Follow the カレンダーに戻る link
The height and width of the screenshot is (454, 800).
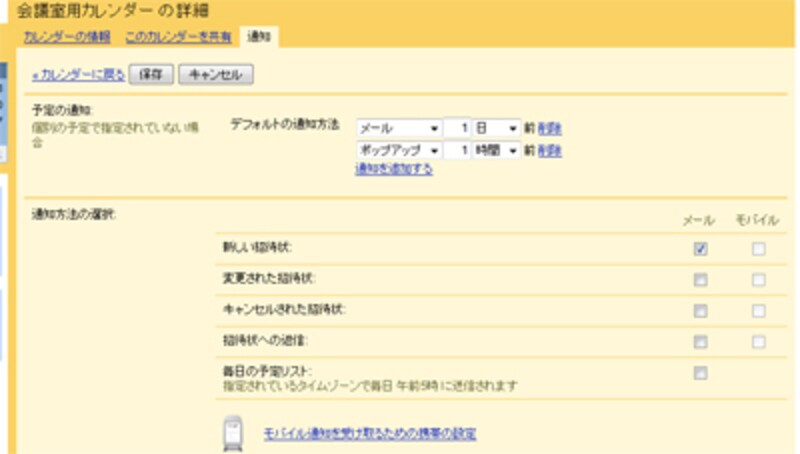(78, 75)
